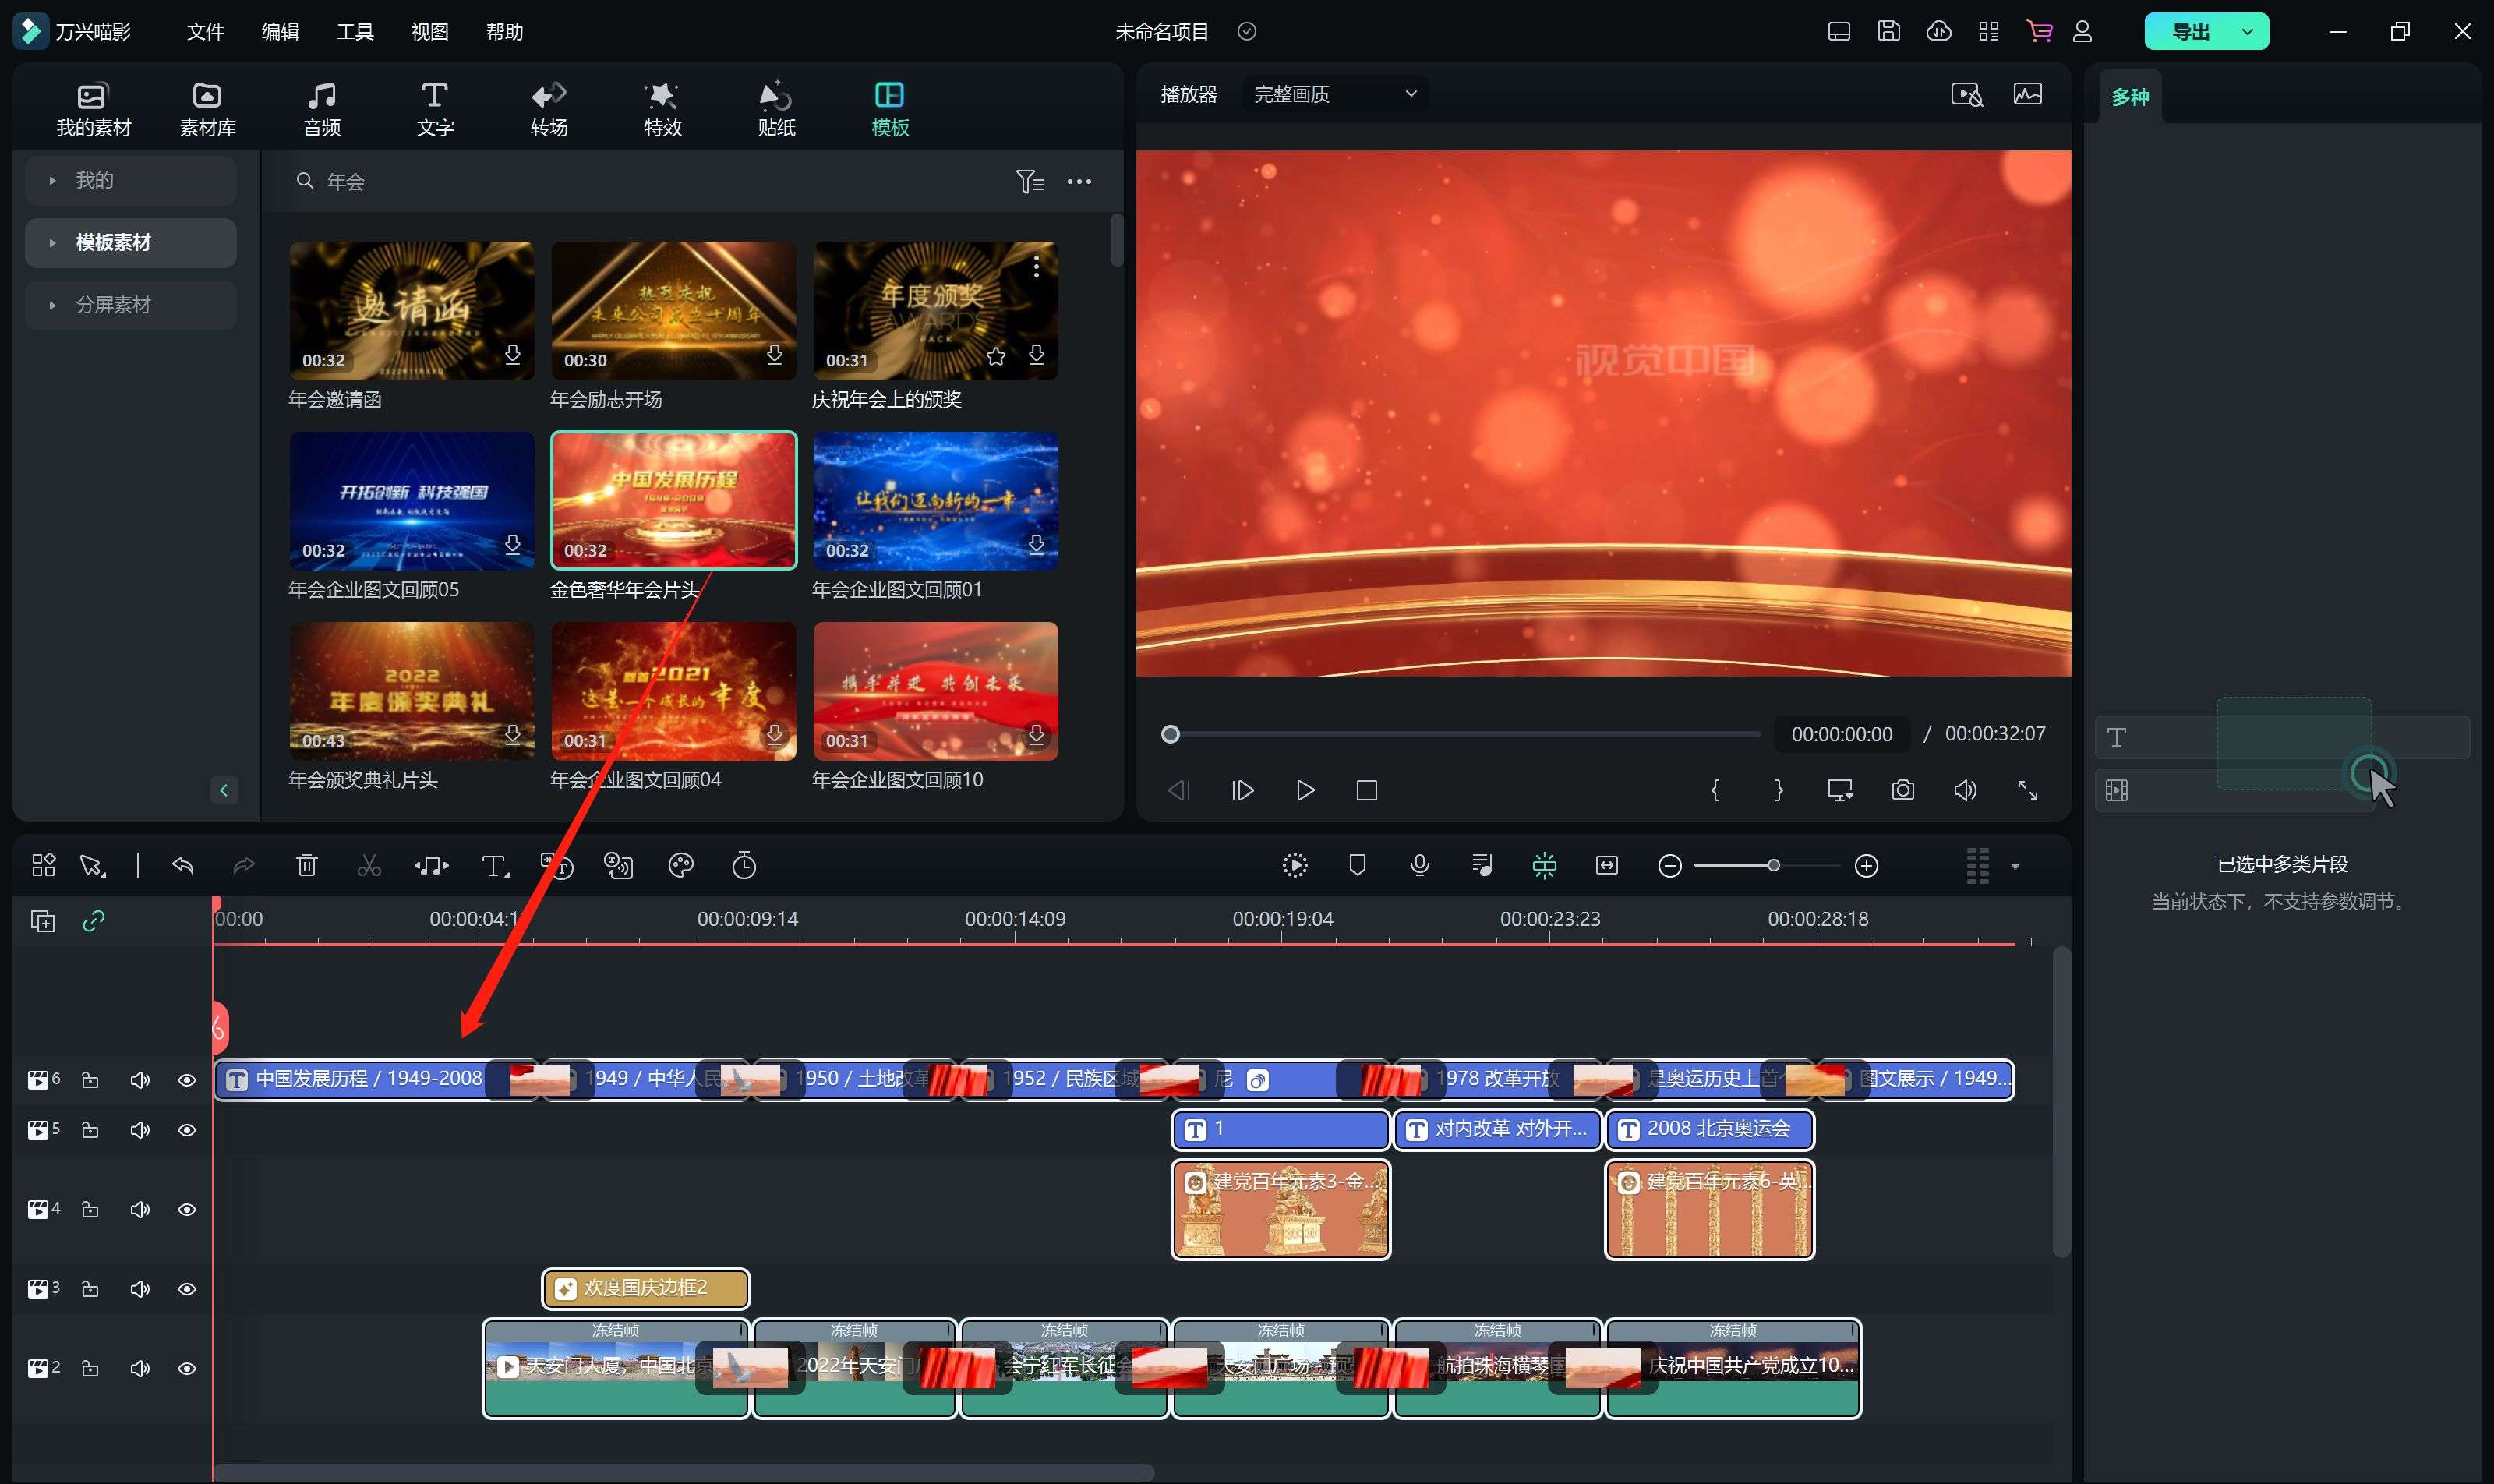
Task: Click the scissors split icon
Action: pyautogui.click(x=369, y=866)
